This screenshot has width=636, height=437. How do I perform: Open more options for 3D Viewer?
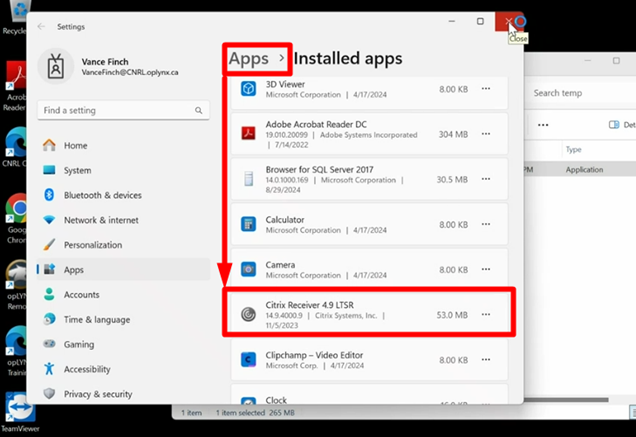[486, 89]
